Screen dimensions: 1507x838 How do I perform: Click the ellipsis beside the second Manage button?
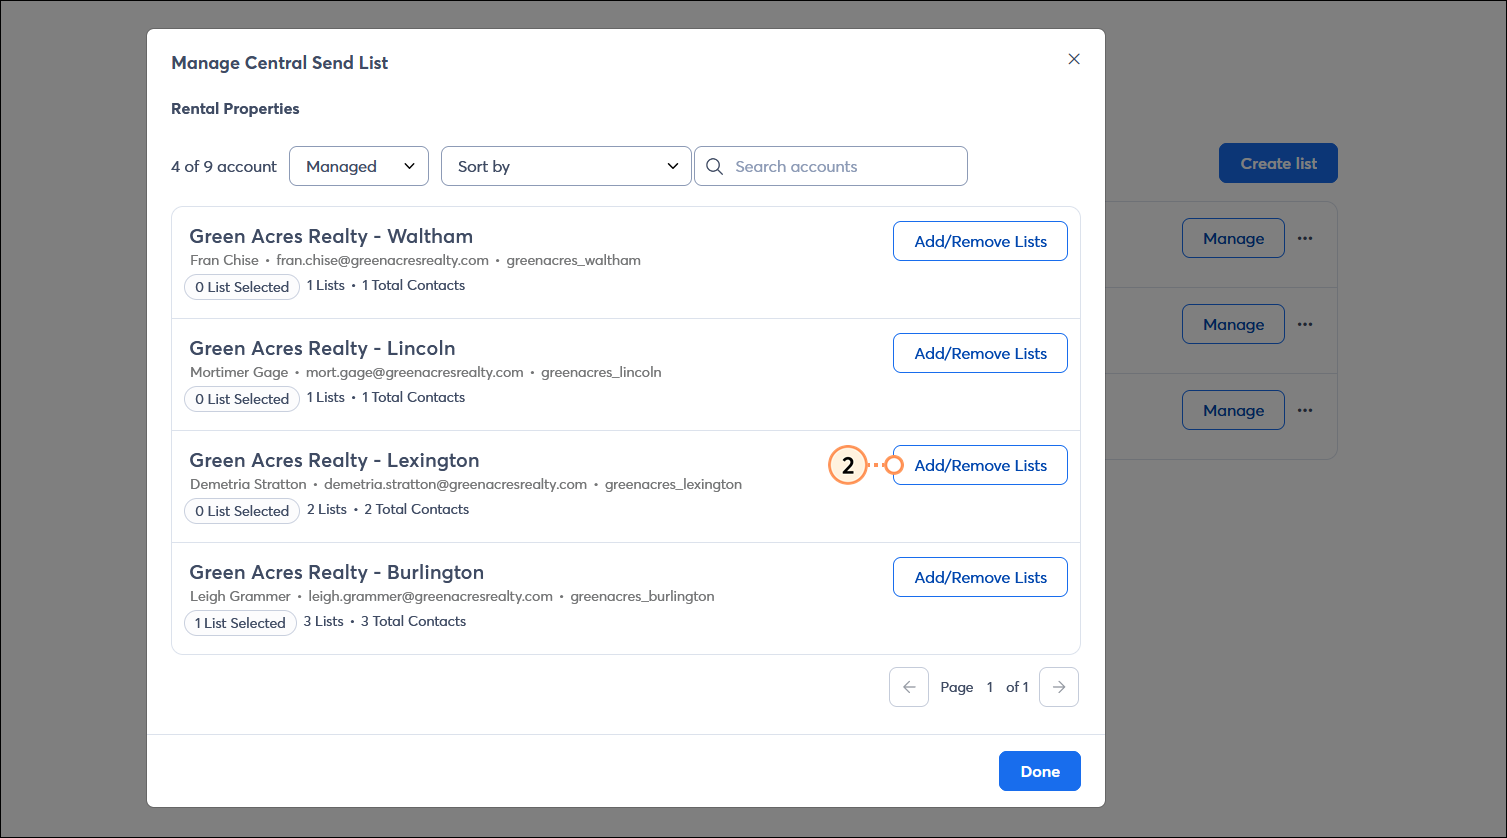click(x=1305, y=324)
